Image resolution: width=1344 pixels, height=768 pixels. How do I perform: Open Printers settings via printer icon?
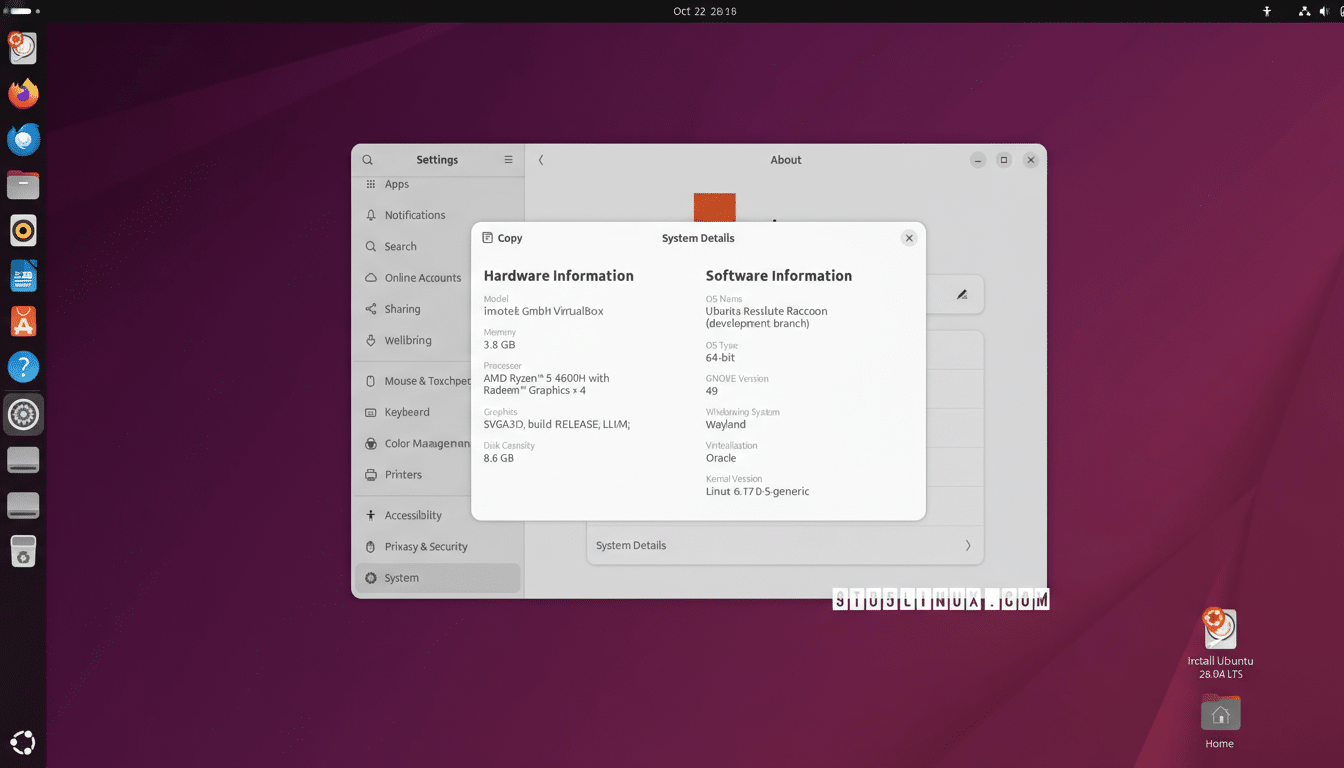371,474
